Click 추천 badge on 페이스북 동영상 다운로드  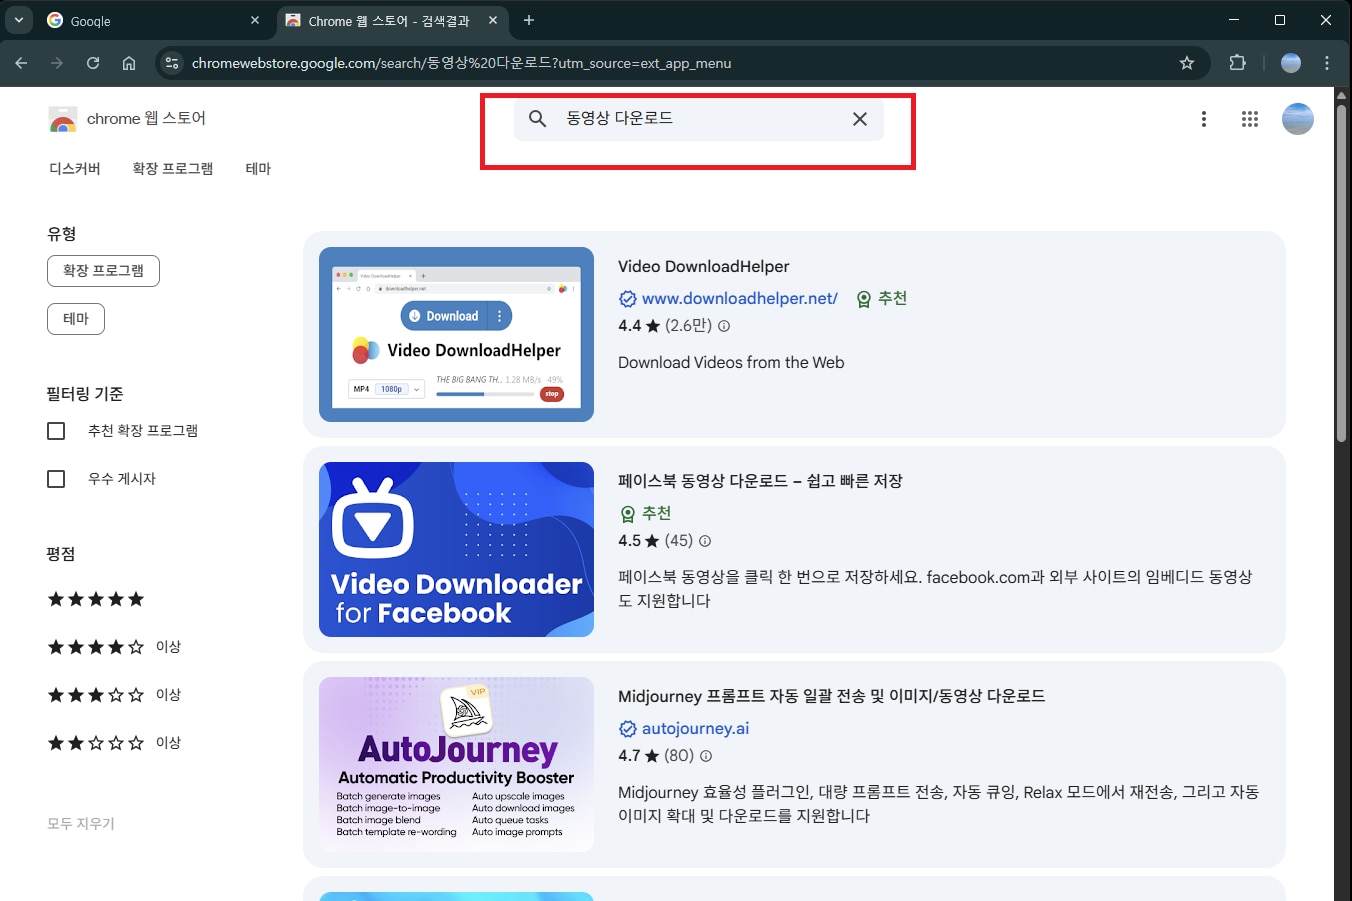click(x=646, y=513)
